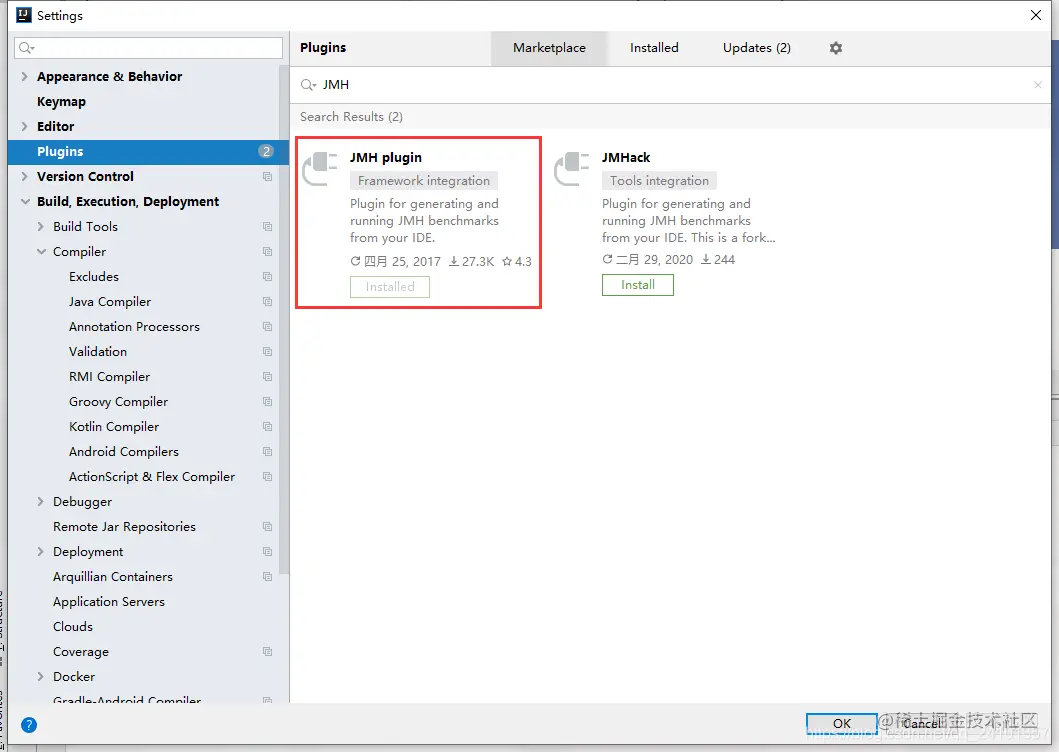Image resolution: width=1059 pixels, height=752 pixels.
Task: Select RMI Compiler settings
Action: pos(109,376)
